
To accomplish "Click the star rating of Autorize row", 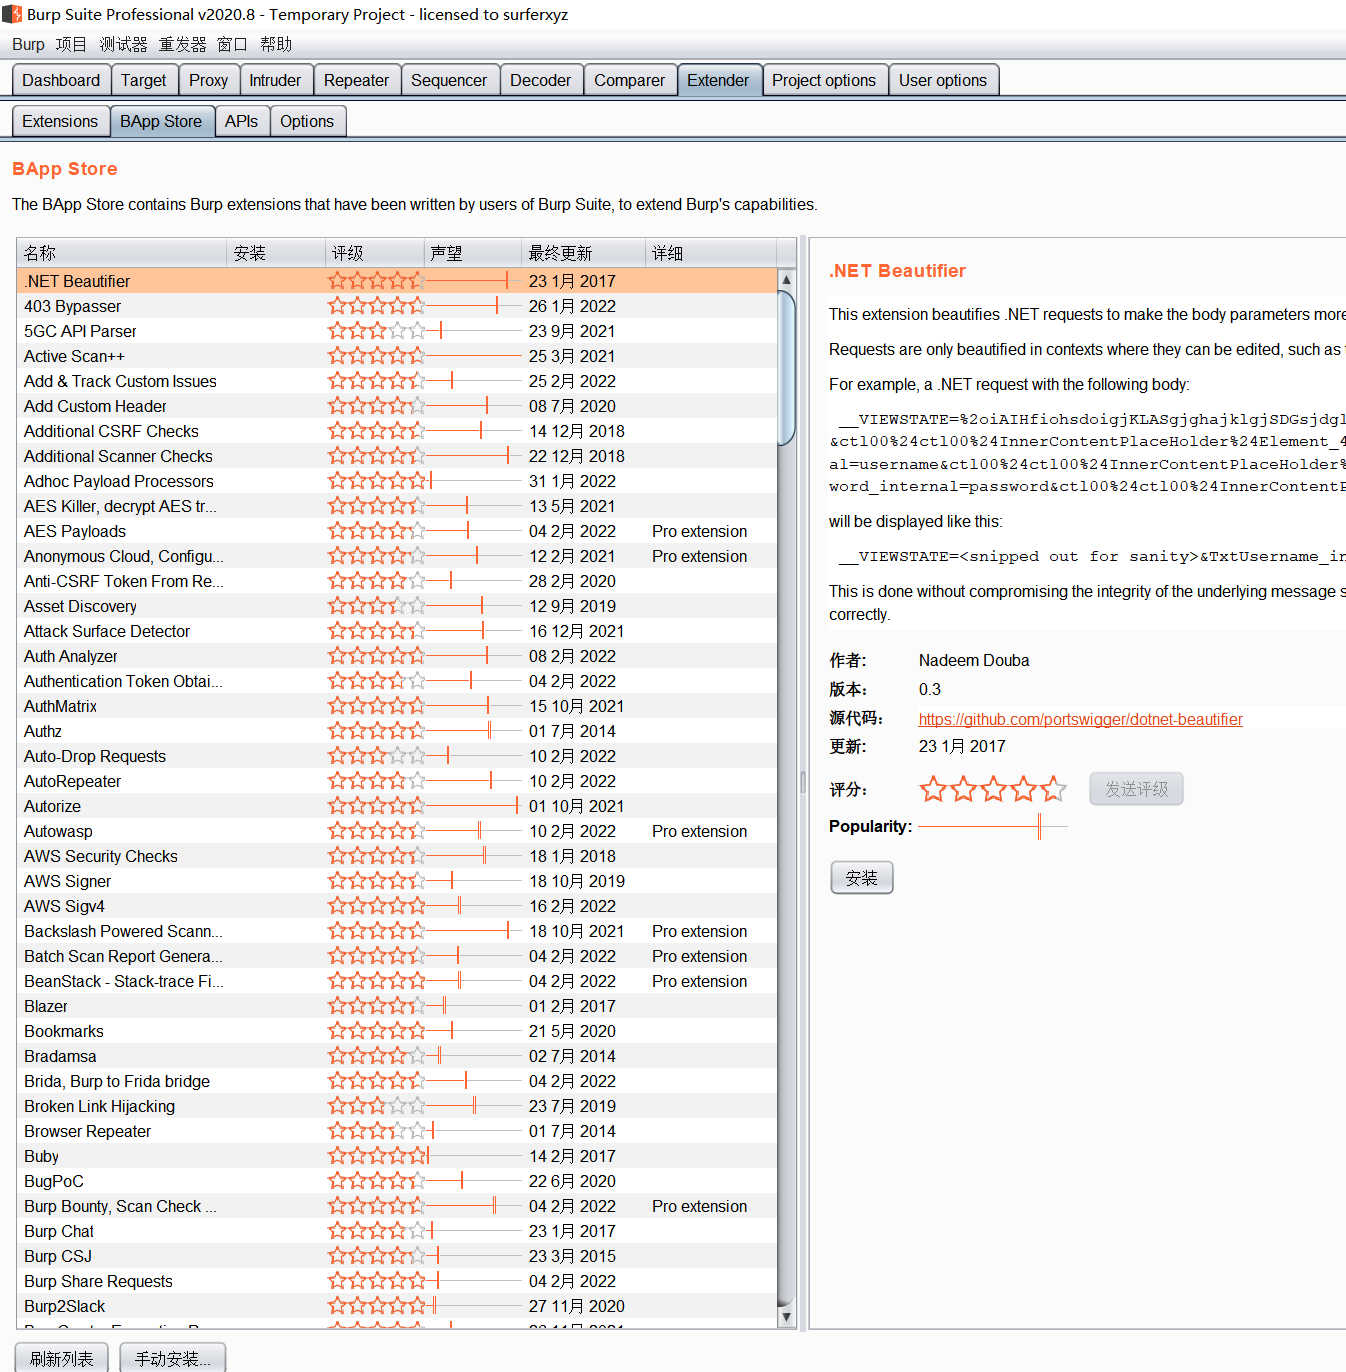I will [x=377, y=806].
